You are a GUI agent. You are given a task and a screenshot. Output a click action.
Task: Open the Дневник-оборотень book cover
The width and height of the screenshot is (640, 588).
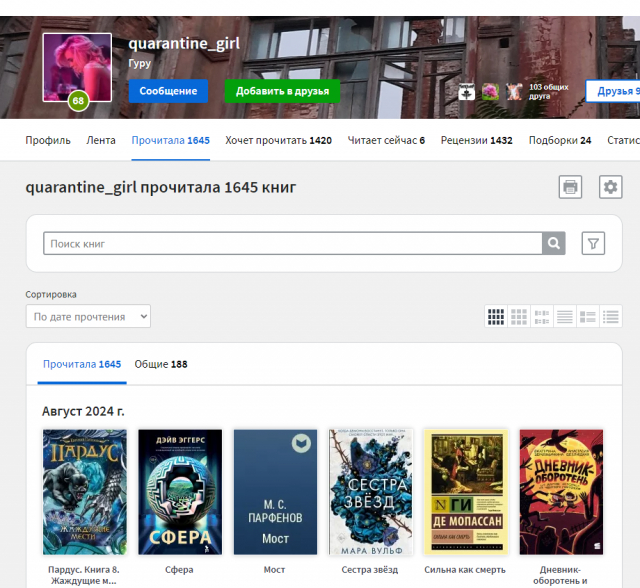coord(561,492)
